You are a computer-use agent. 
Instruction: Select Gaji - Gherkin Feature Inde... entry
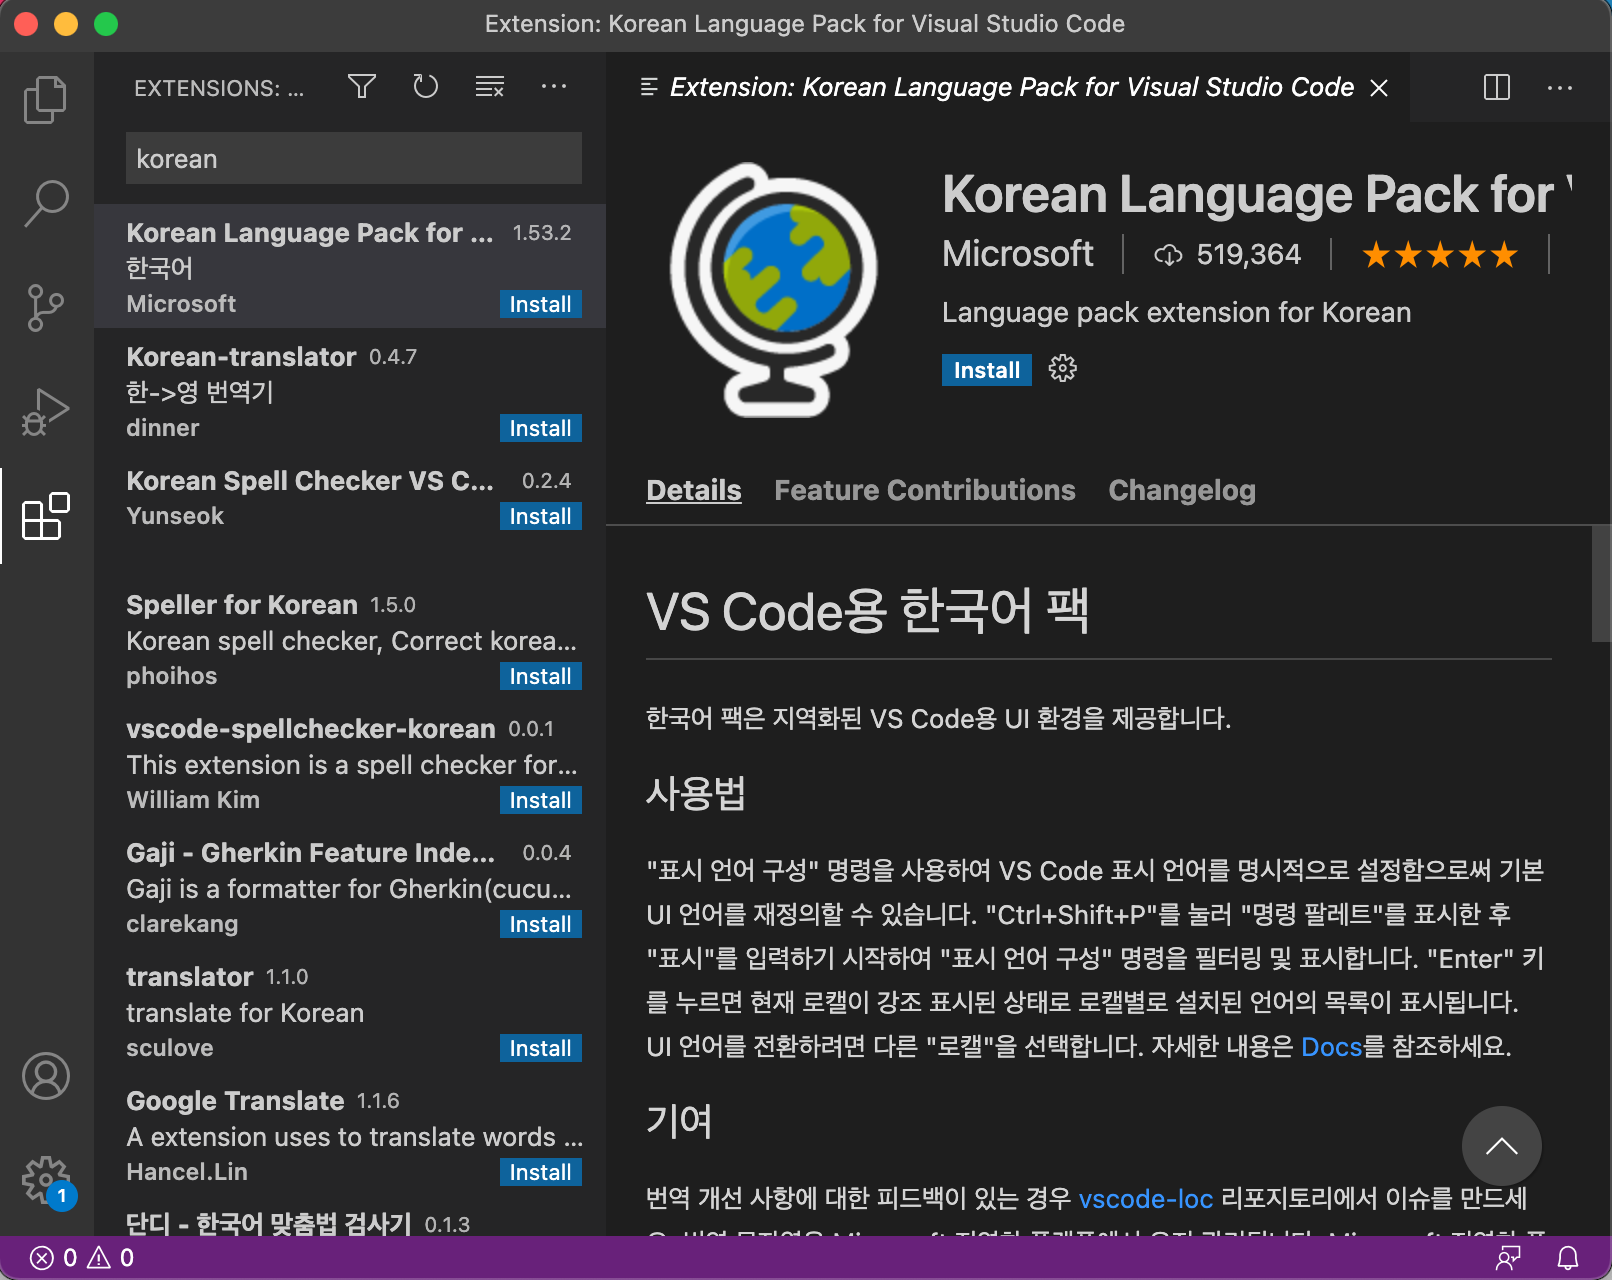(350, 886)
